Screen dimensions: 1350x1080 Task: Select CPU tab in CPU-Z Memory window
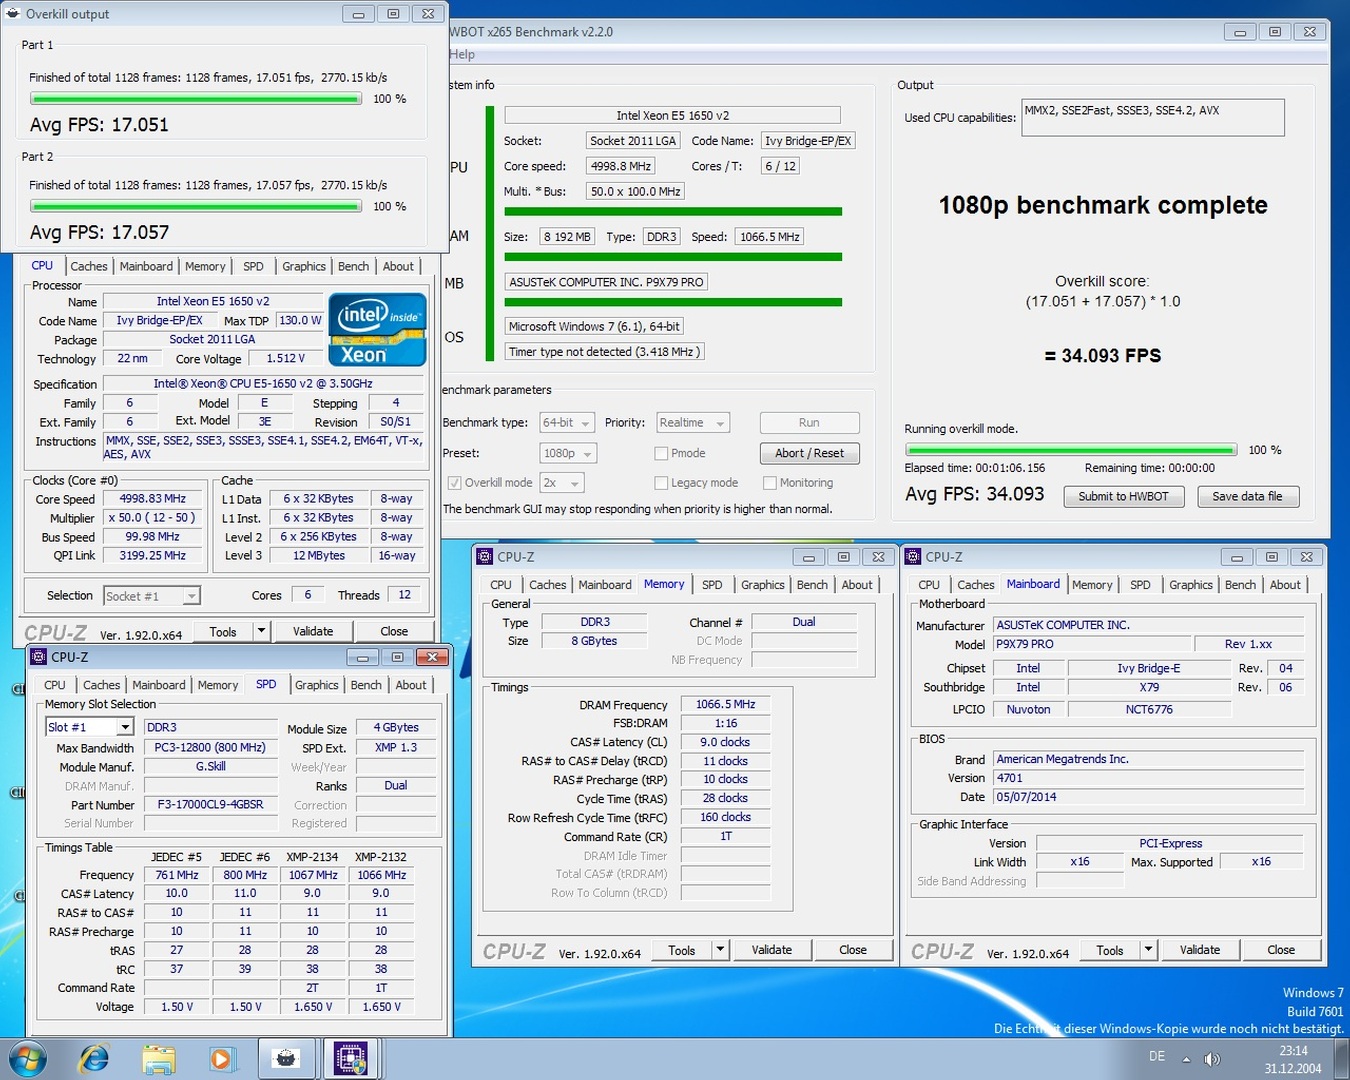pos(501,585)
